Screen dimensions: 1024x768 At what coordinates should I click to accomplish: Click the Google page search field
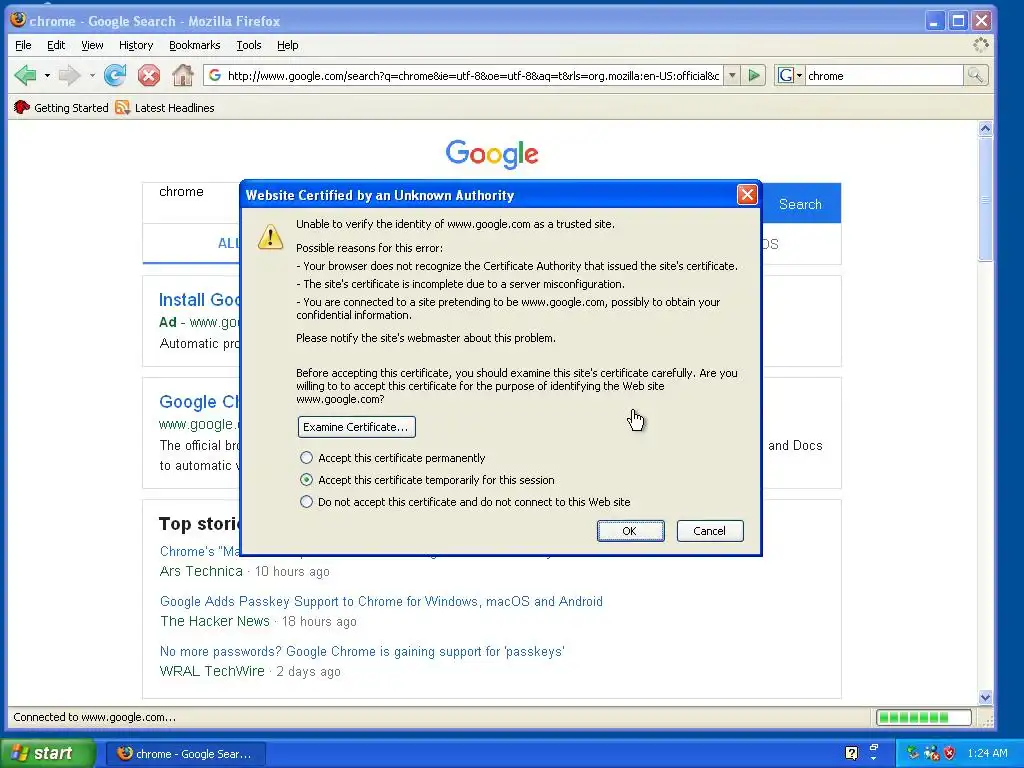click(192, 203)
